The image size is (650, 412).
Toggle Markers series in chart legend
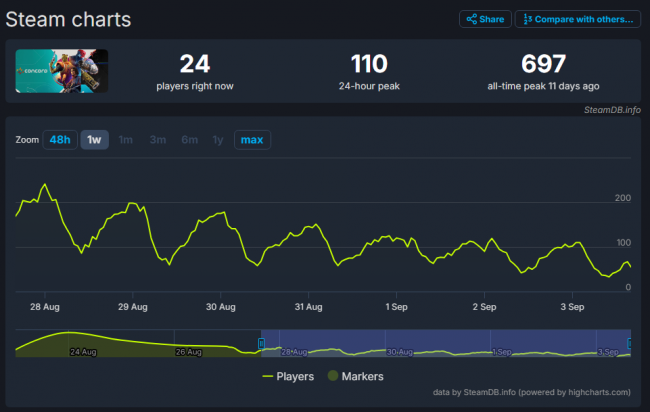[354, 377]
